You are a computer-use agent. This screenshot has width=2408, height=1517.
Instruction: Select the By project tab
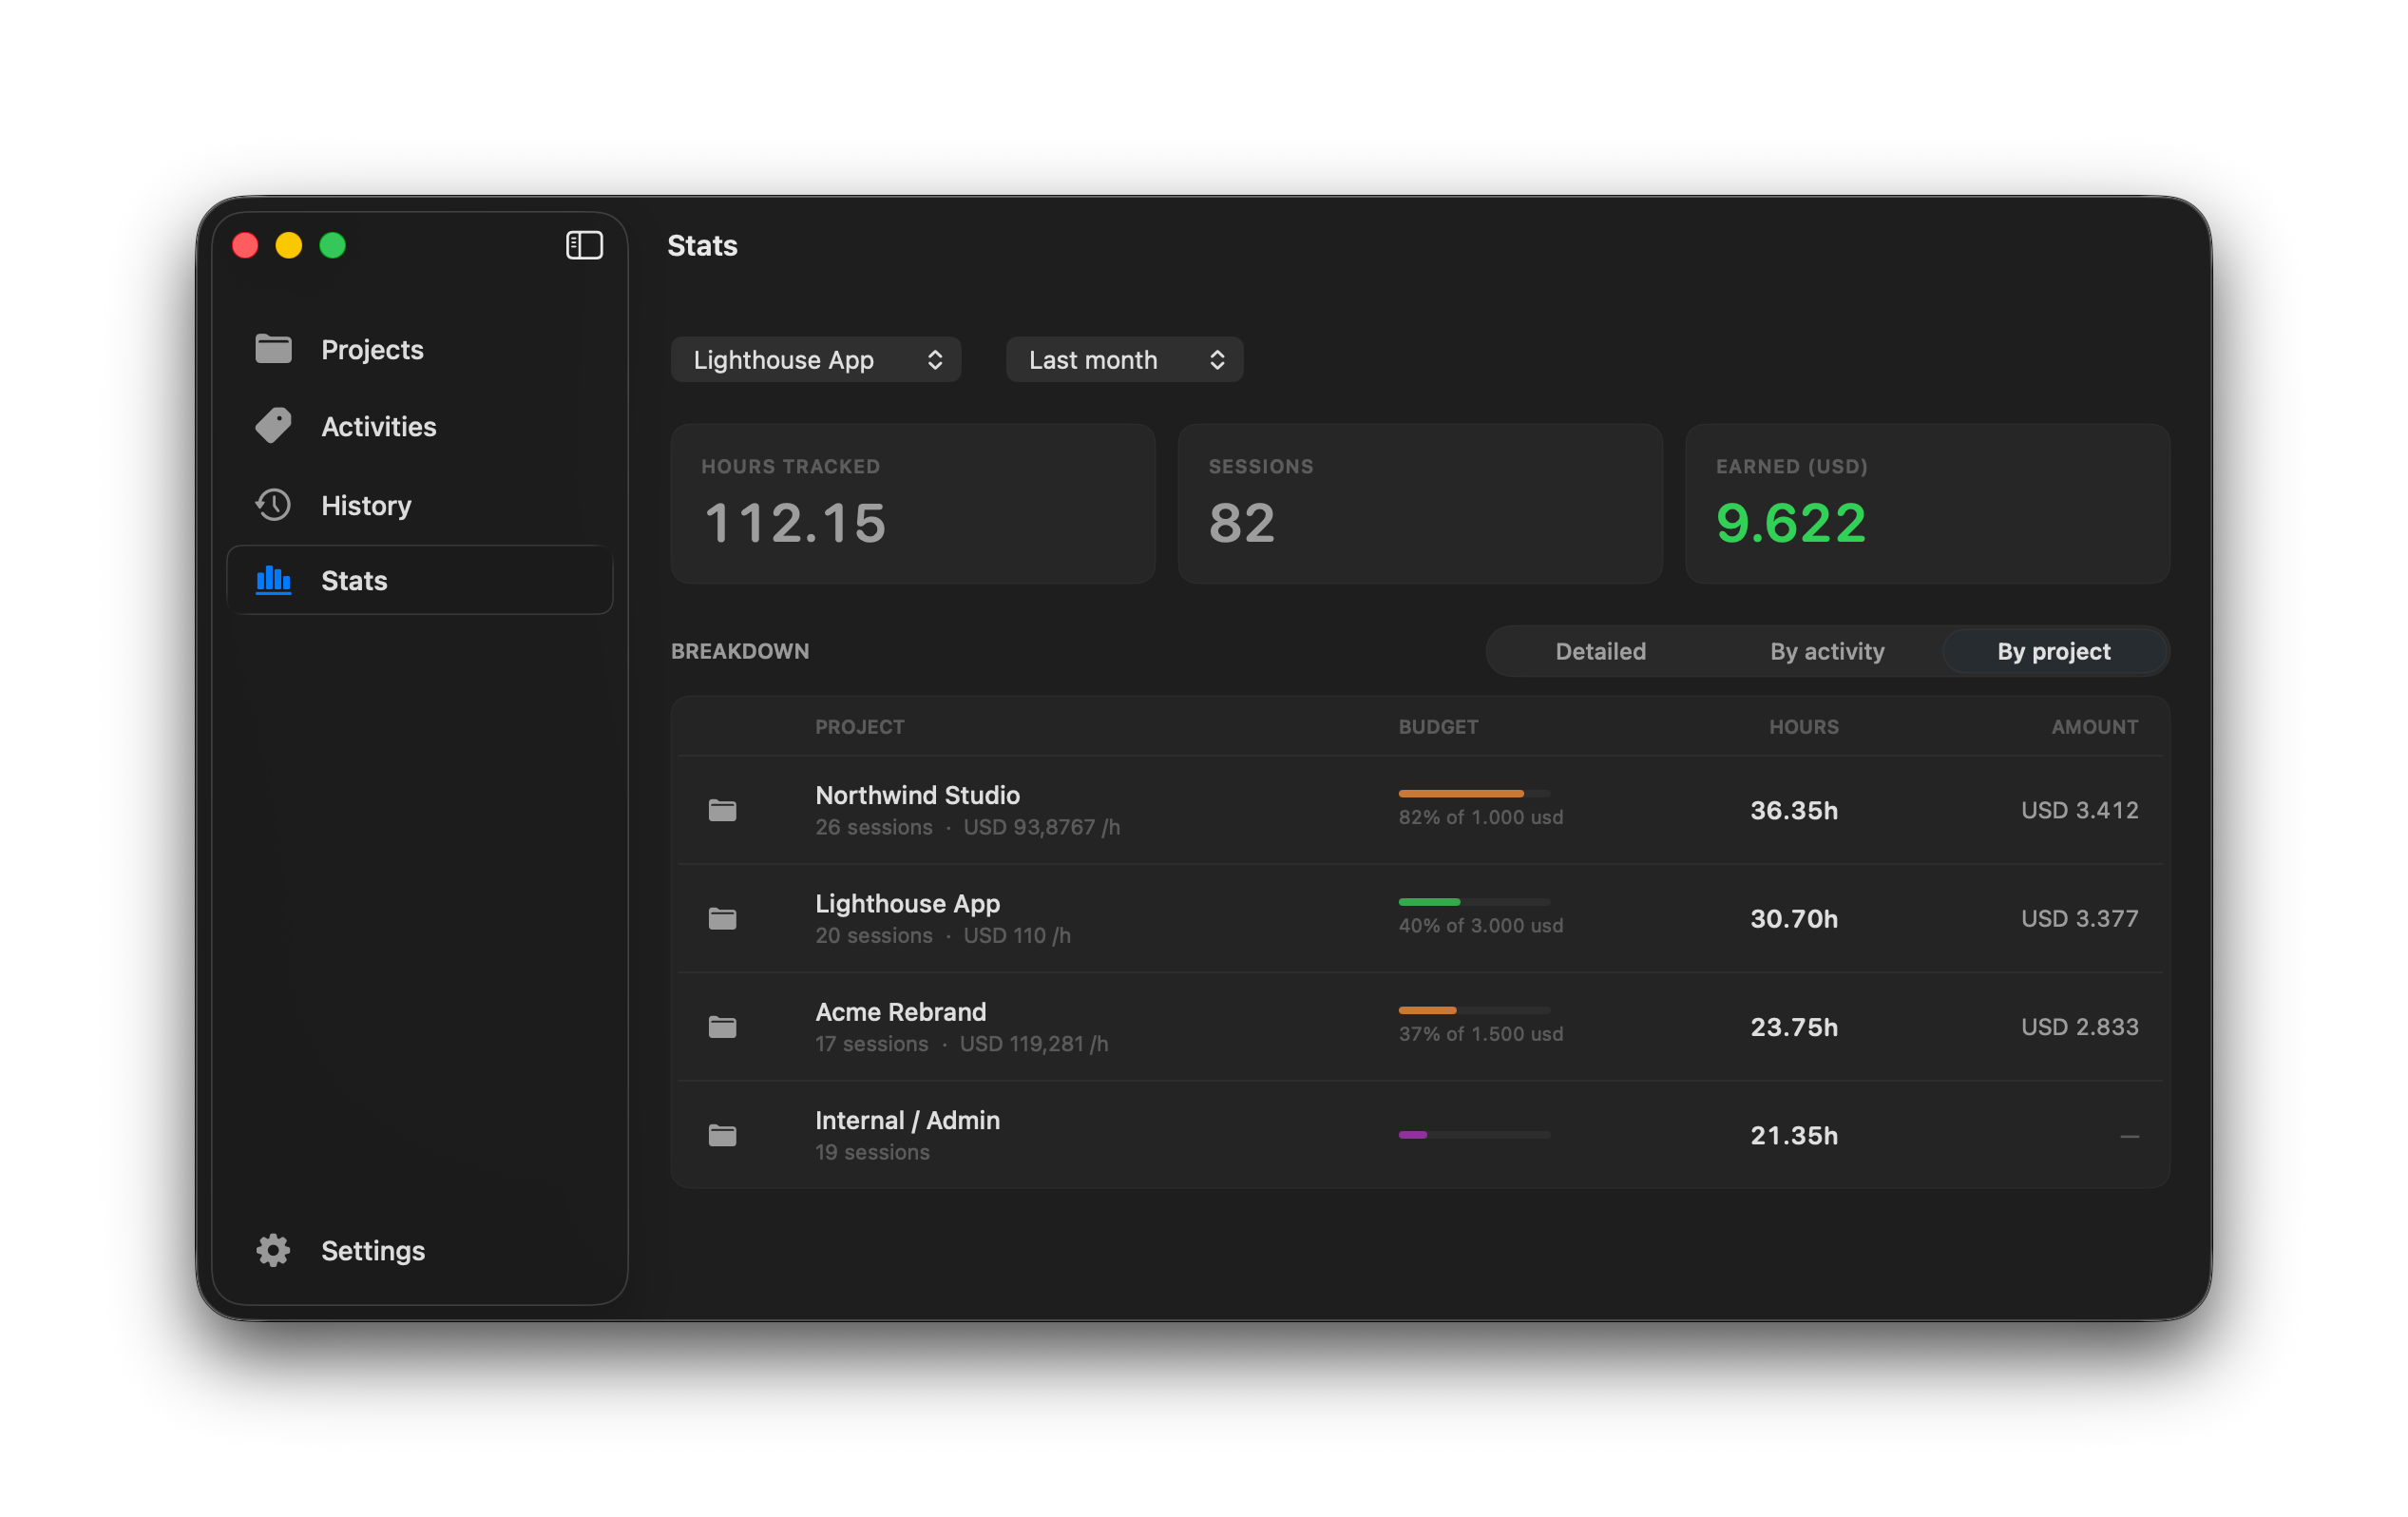coord(2054,651)
